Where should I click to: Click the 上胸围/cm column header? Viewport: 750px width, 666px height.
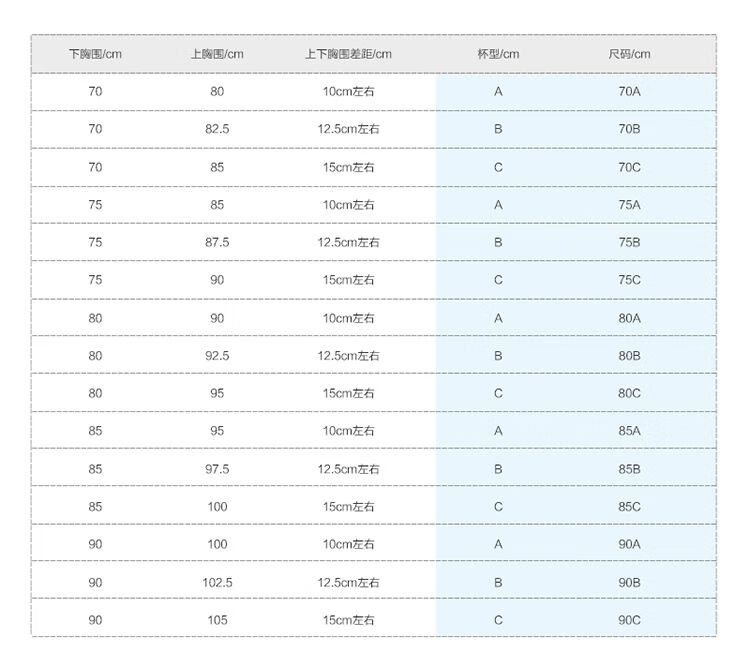tap(217, 54)
